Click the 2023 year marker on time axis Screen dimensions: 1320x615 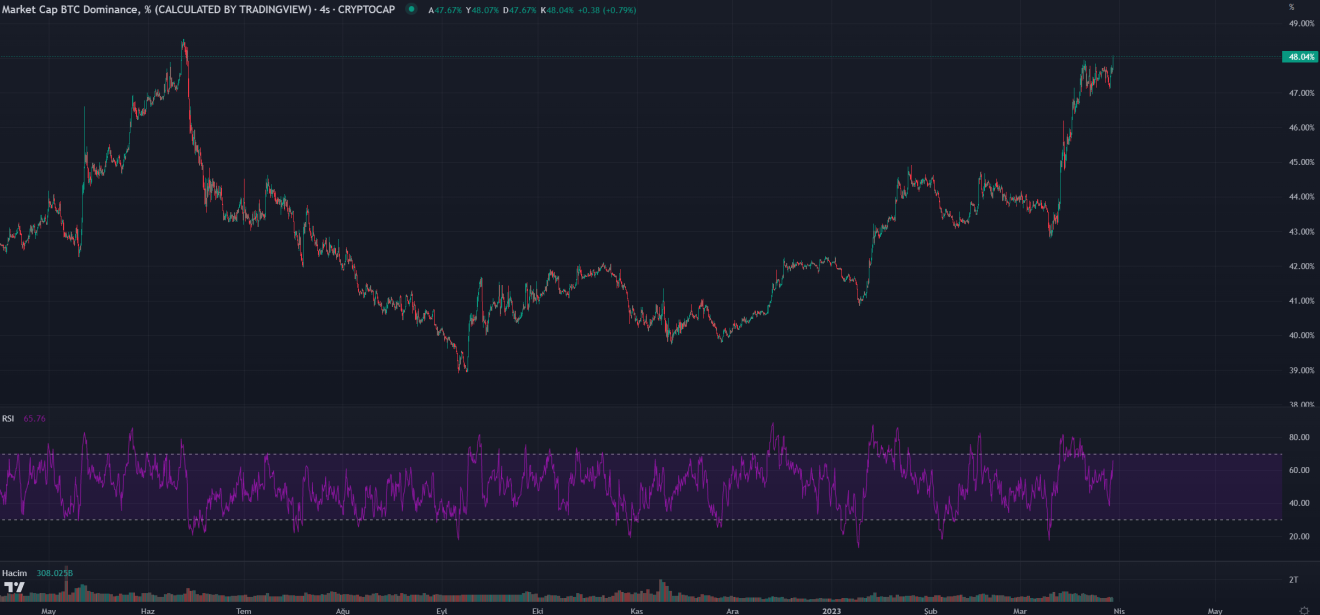click(x=831, y=609)
